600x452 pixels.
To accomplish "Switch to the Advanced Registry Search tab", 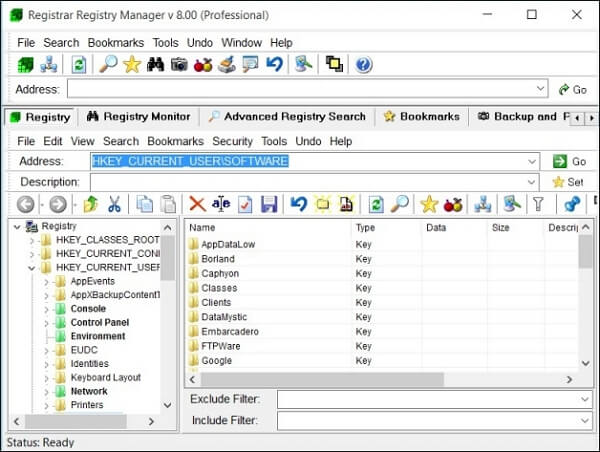I will pyautogui.click(x=287, y=116).
